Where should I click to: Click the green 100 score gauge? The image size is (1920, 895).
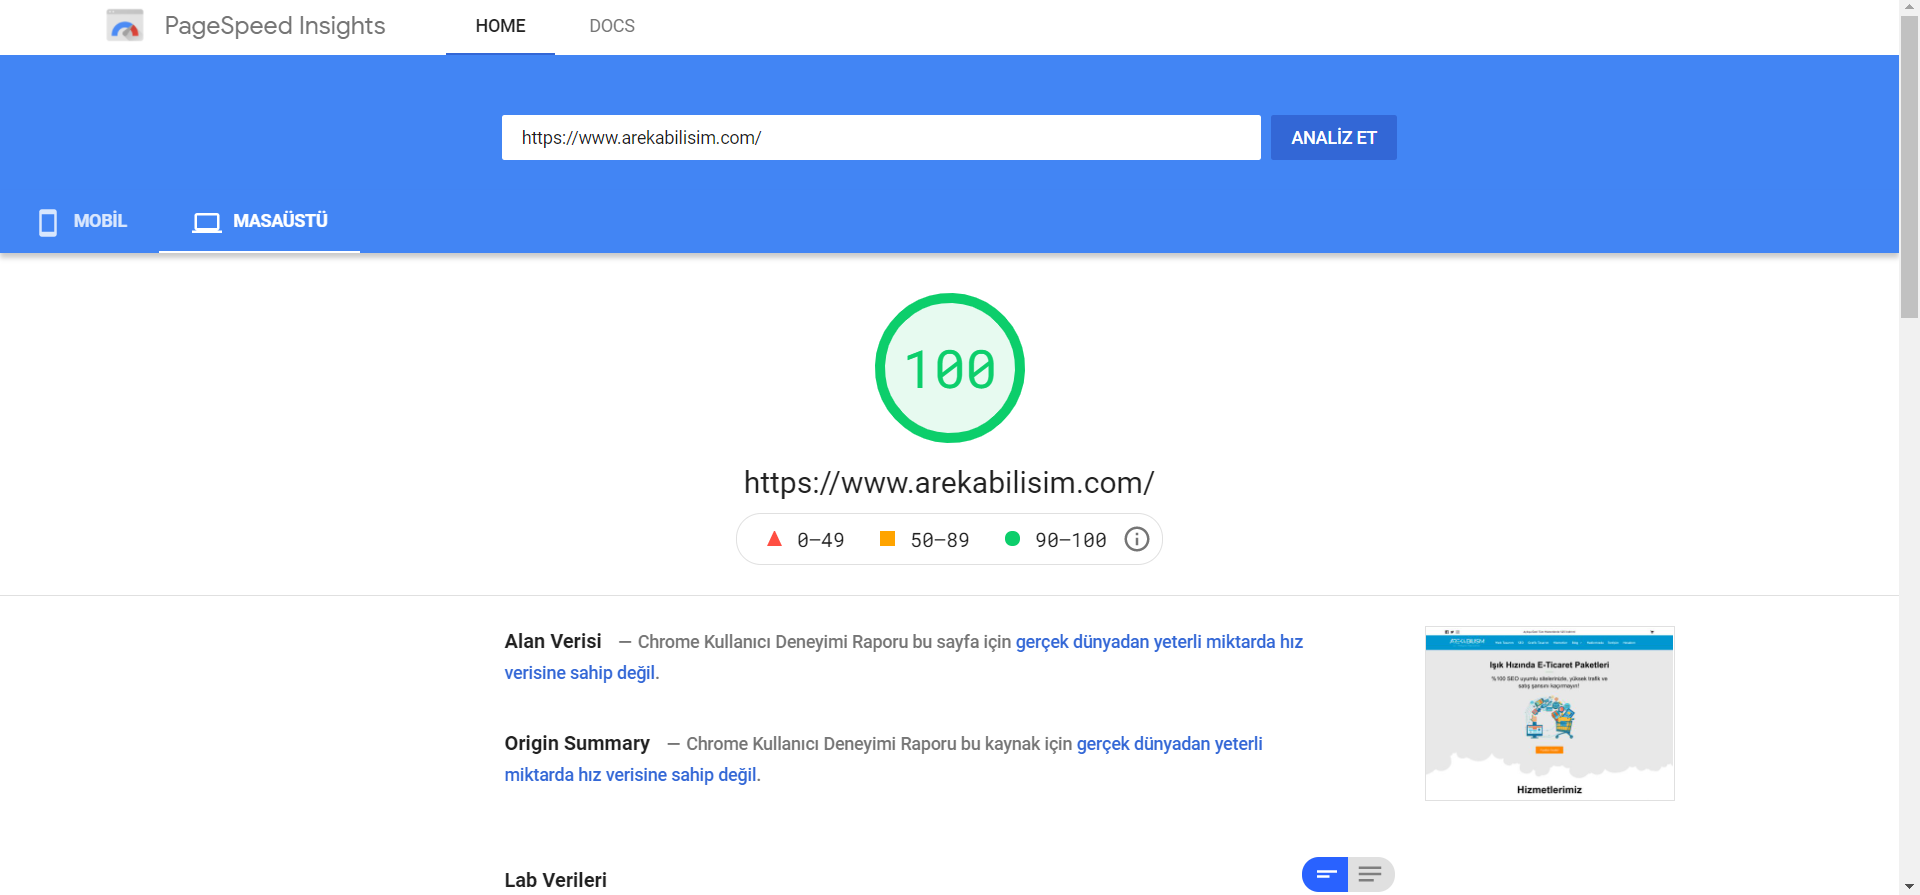pyautogui.click(x=949, y=368)
